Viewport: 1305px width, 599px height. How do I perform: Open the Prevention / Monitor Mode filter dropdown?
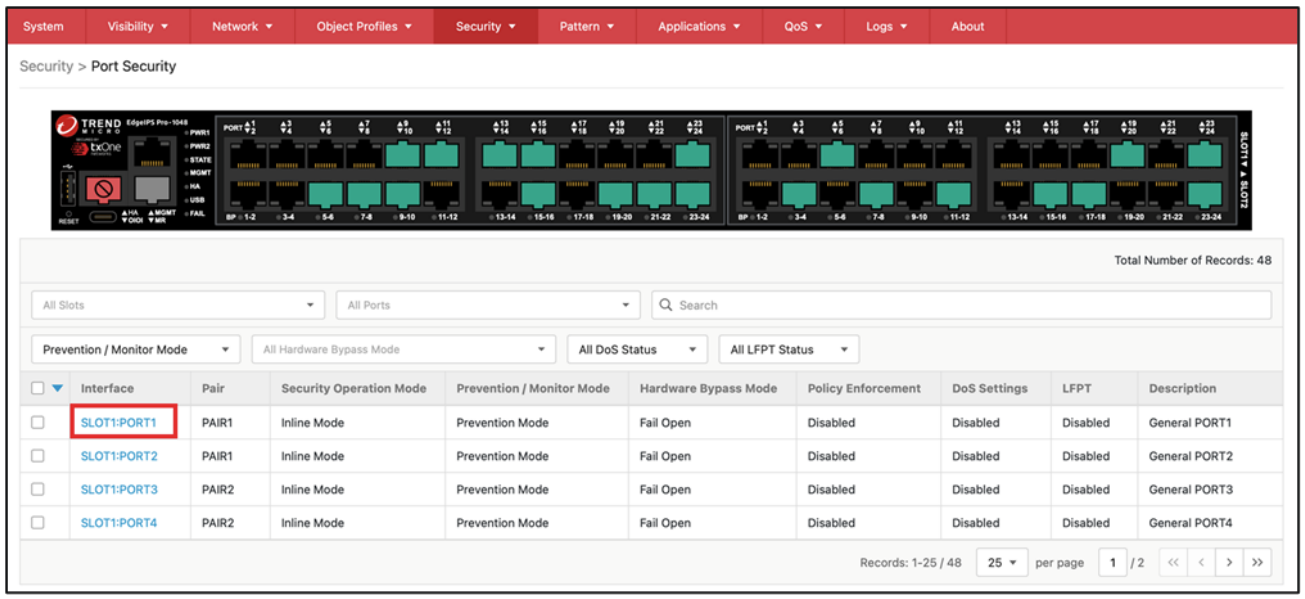pos(136,350)
